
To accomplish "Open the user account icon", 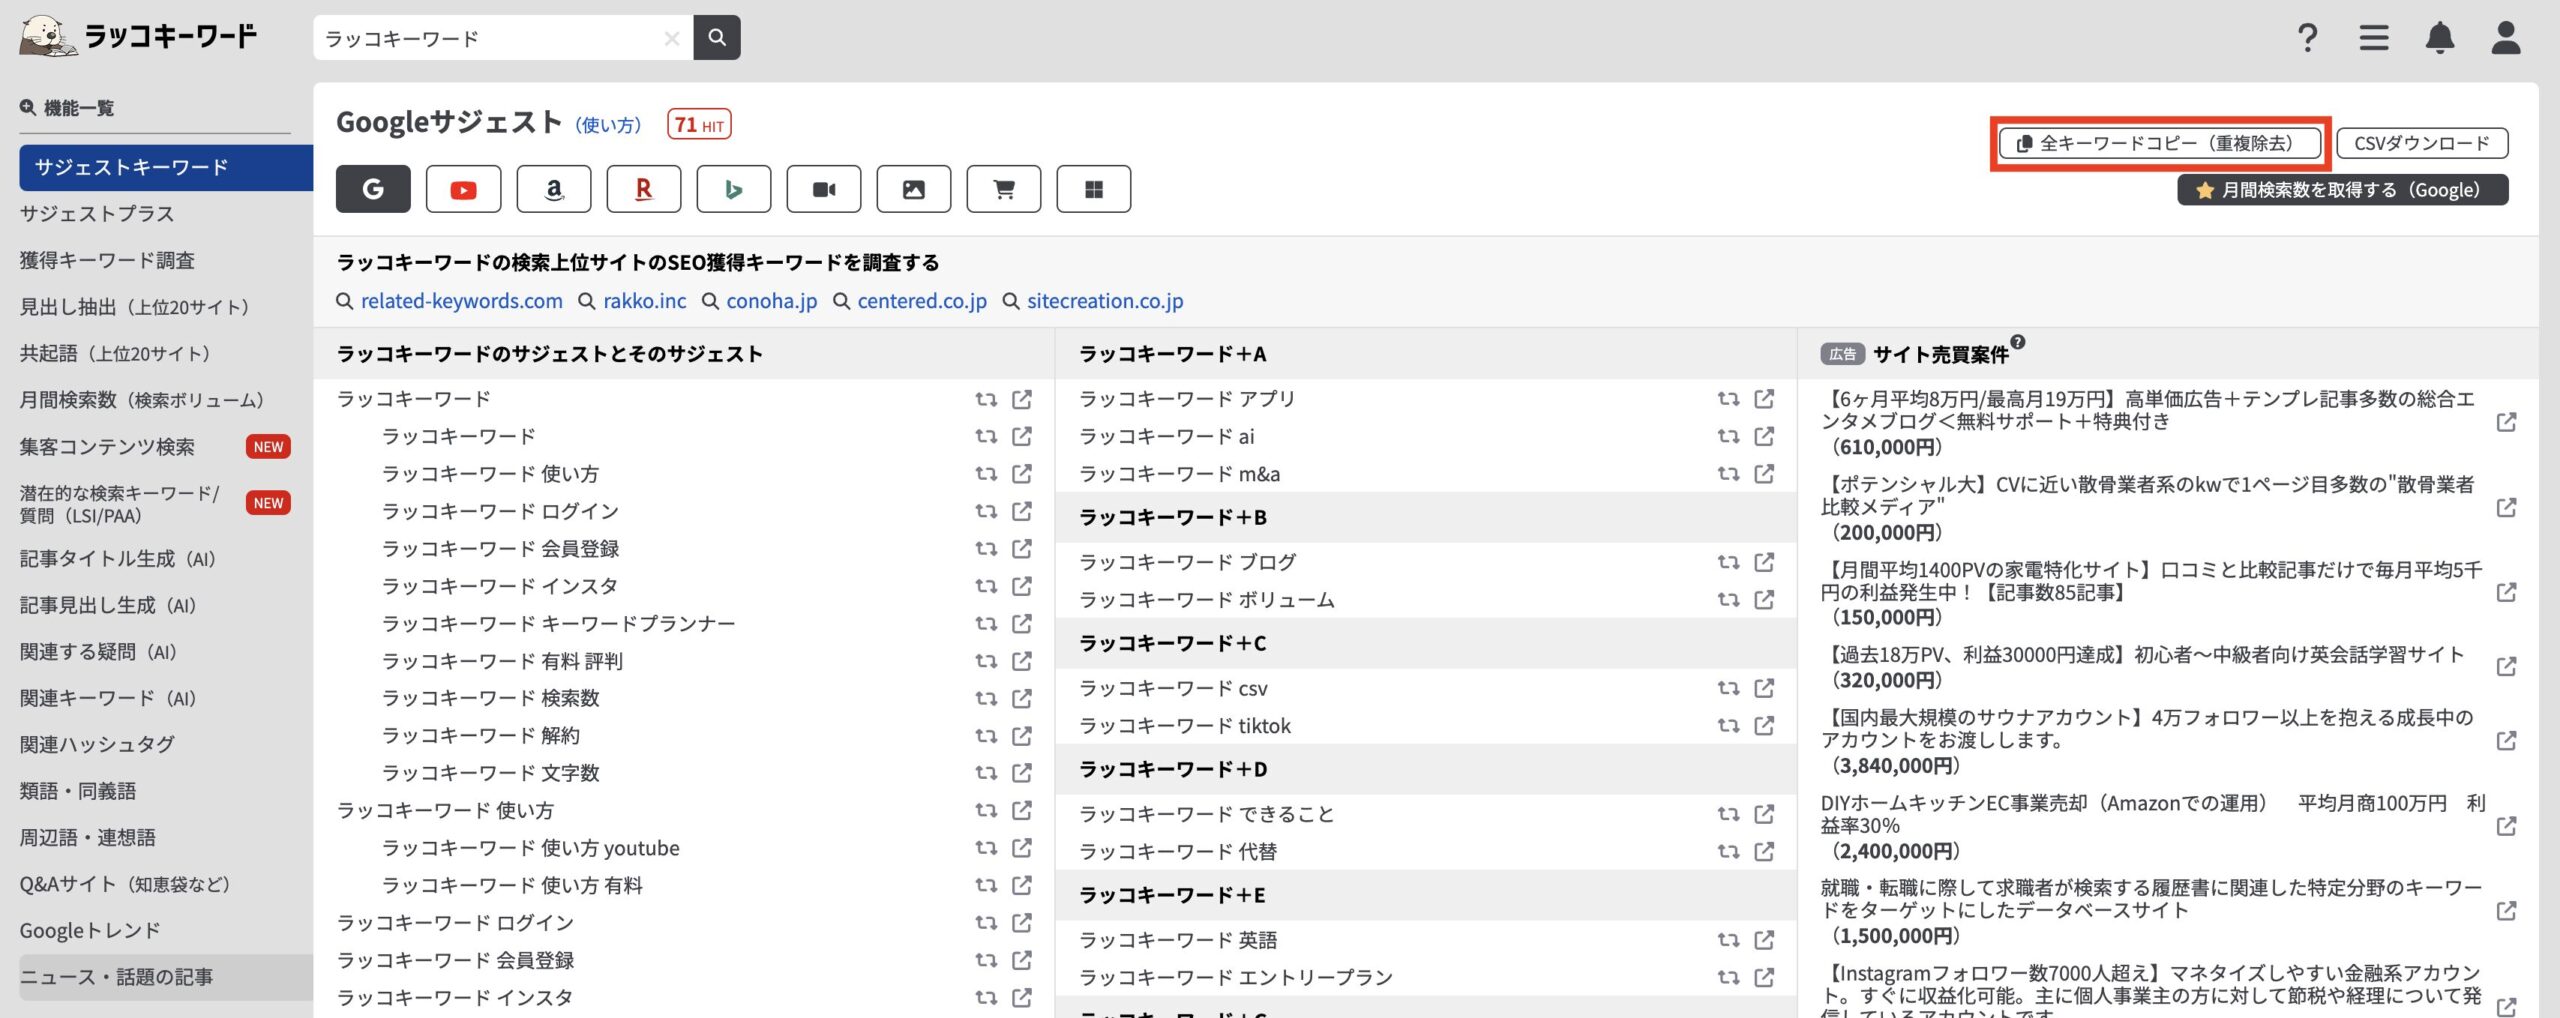I will (x=2505, y=38).
